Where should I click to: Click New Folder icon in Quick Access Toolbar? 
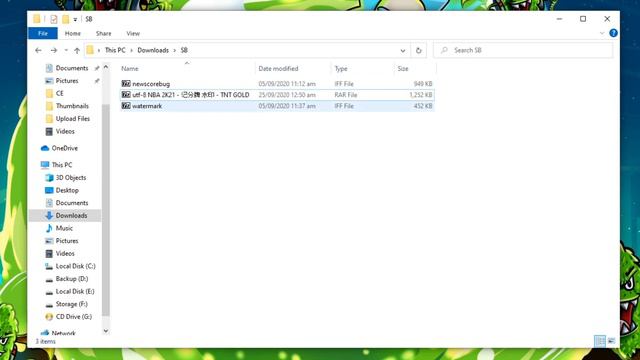pos(65,19)
